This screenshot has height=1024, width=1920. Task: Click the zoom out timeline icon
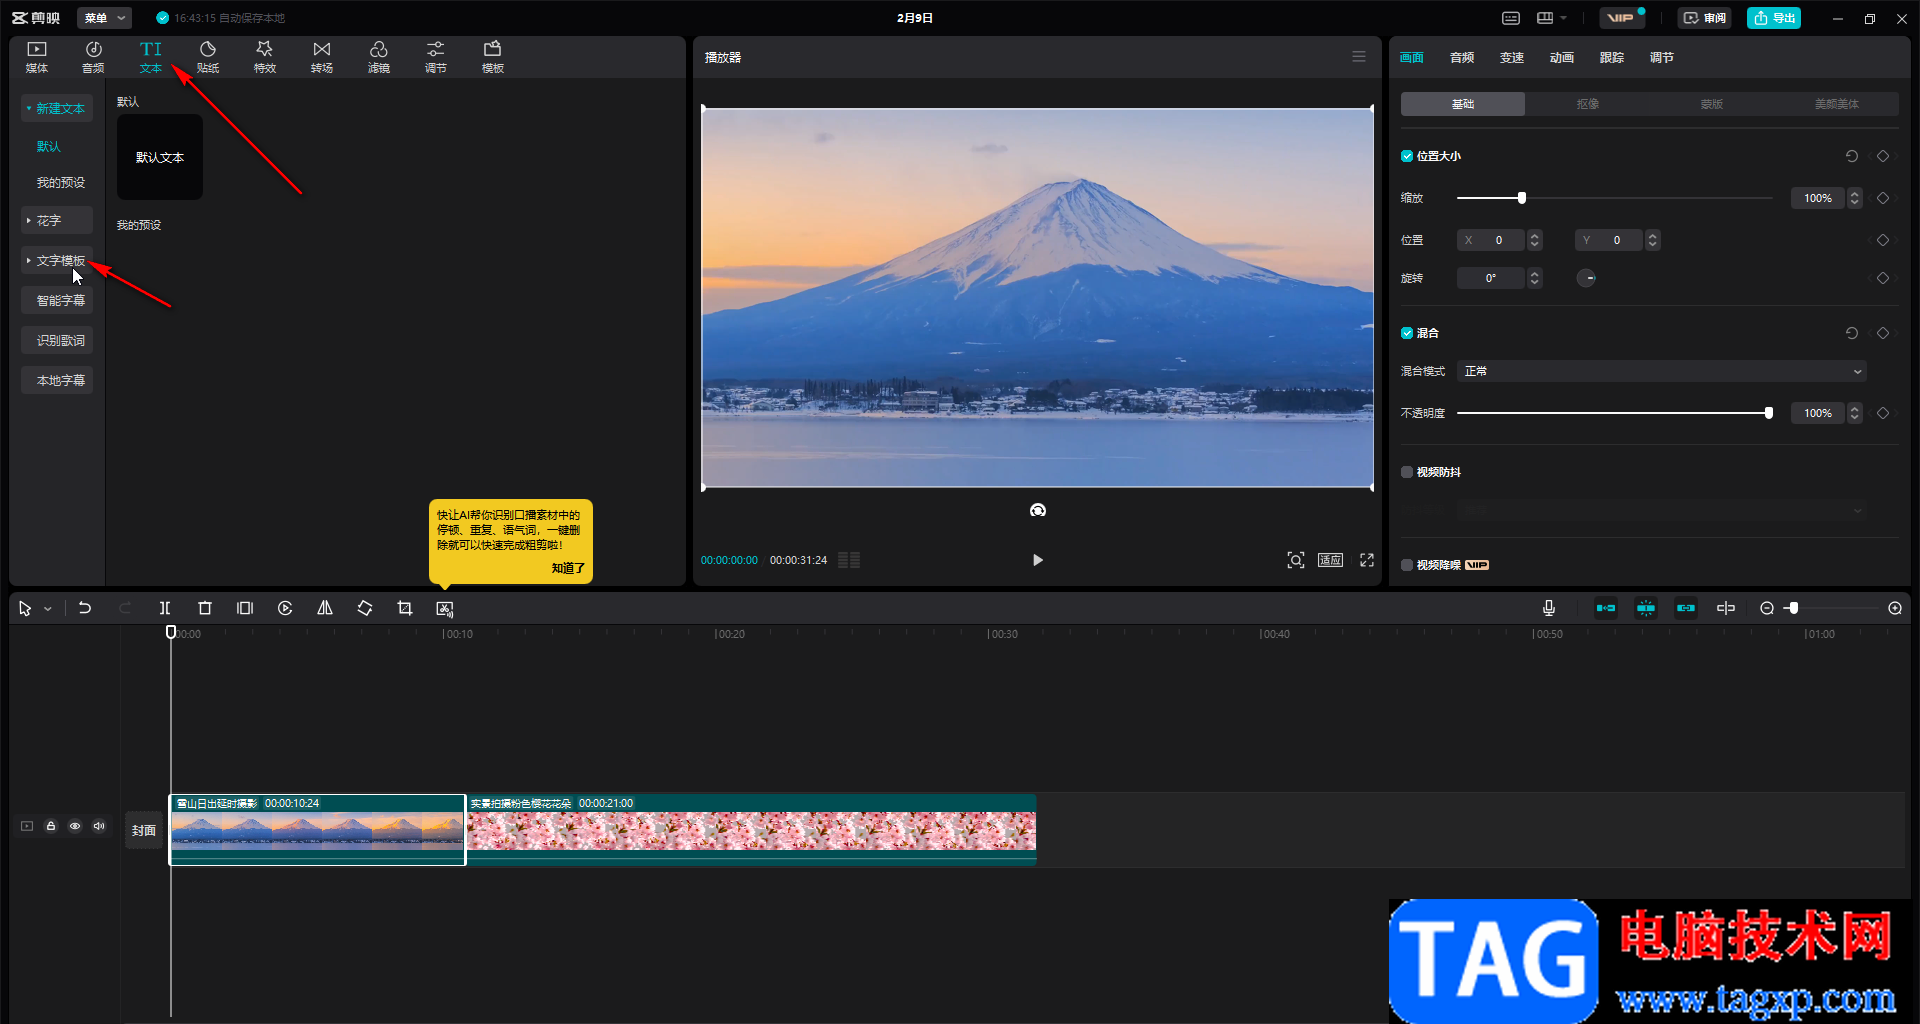pos(1767,608)
